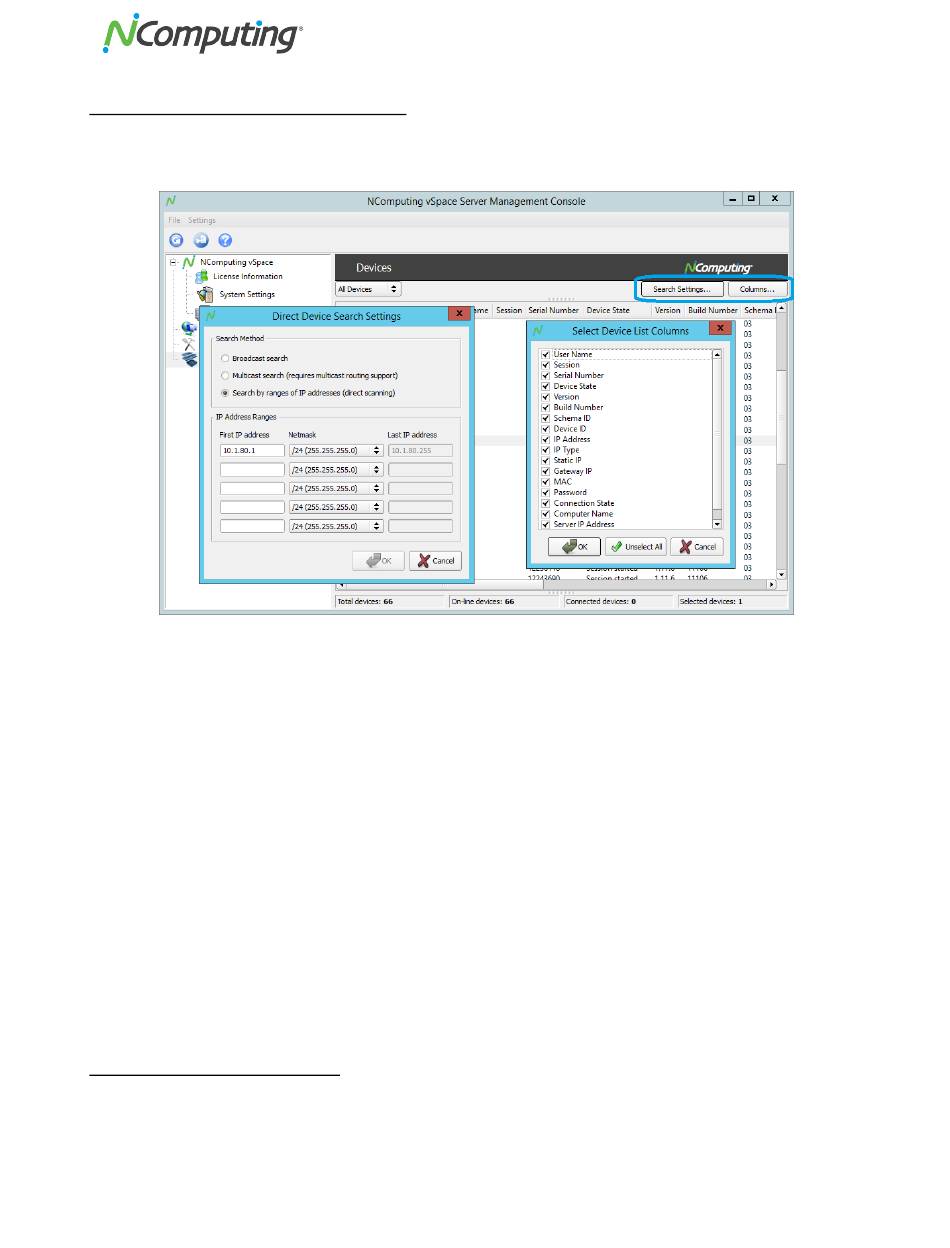Close the Direct Device Search Settings dialog
The width and height of the screenshot is (950, 1248).
pos(459,314)
